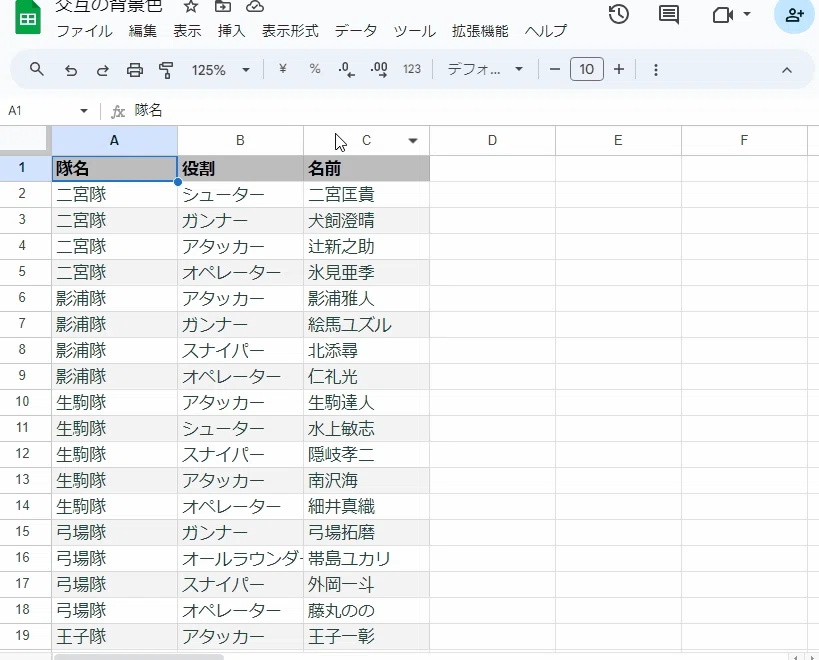Open the 拡張機能 menu
Viewport: 819px width, 660px height.
(x=480, y=31)
